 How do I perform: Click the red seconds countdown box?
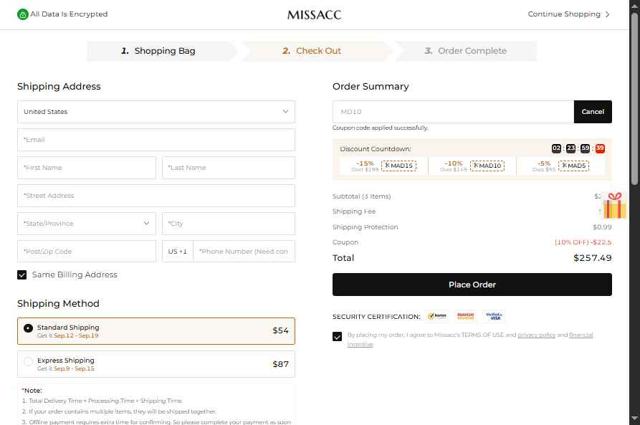tap(600, 149)
